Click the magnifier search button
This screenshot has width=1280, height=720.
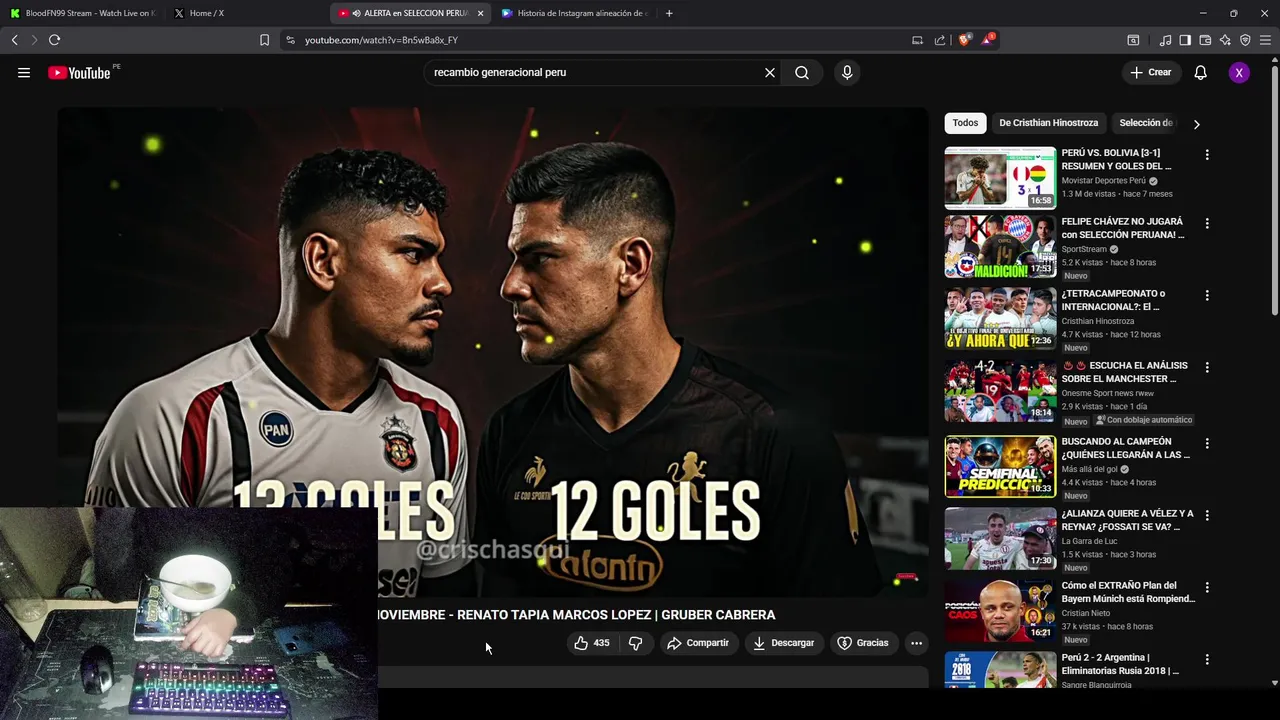[x=802, y=72]
